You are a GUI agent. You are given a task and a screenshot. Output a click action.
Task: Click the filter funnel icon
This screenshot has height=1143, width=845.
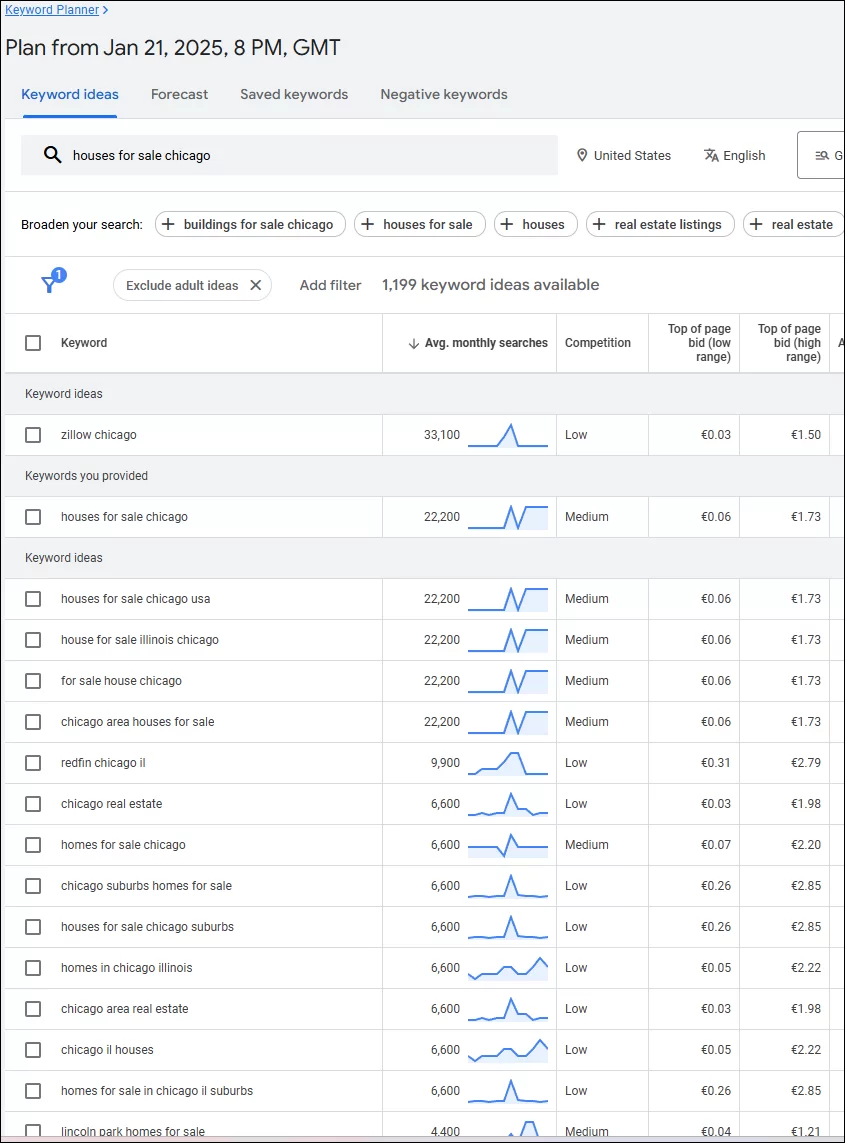pyautogui.click(x=50, y=284)
